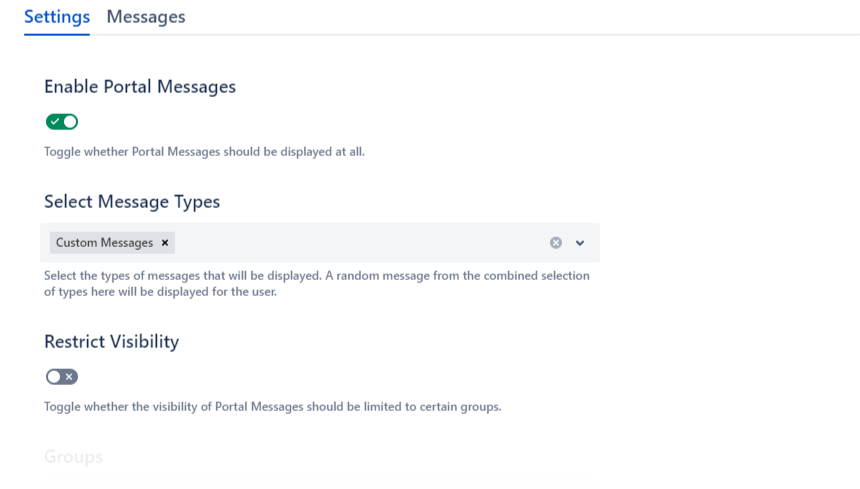
Task: Click the white knob of Portal Messages switch
Action: coord(70,122)
